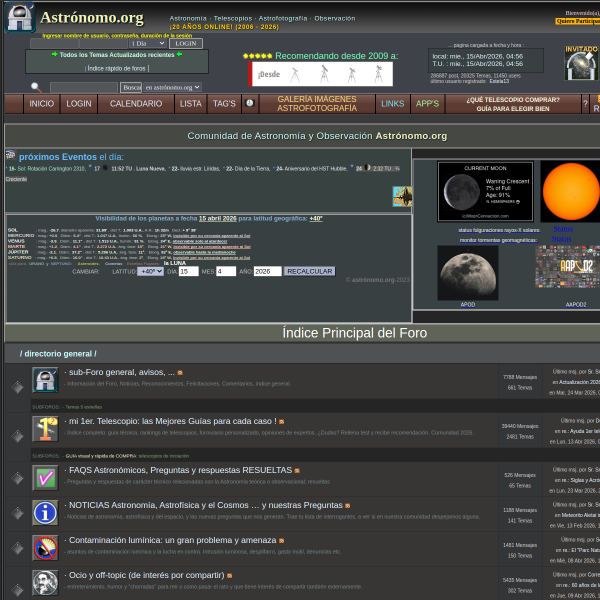This screenshot has height=600, width=600.
Task: Open the LINKS menu item
Action: click(x=393, y=104)
